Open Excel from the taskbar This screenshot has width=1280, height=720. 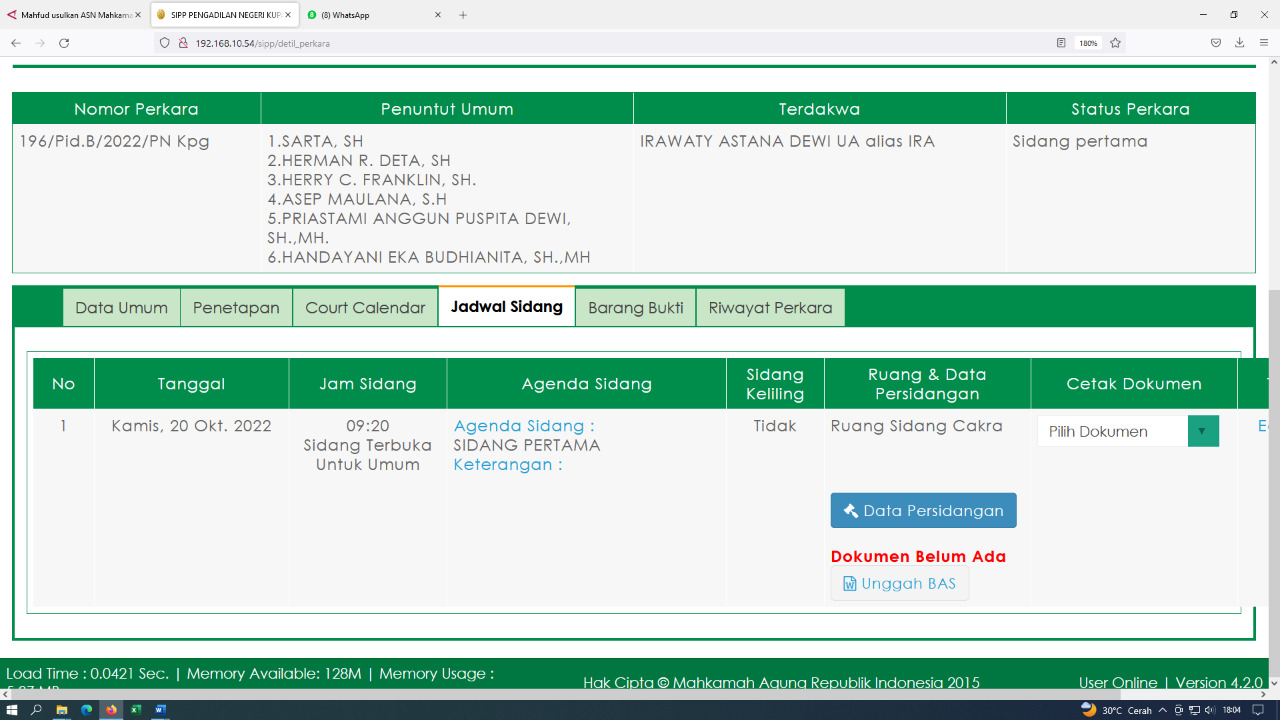(135, 710)
